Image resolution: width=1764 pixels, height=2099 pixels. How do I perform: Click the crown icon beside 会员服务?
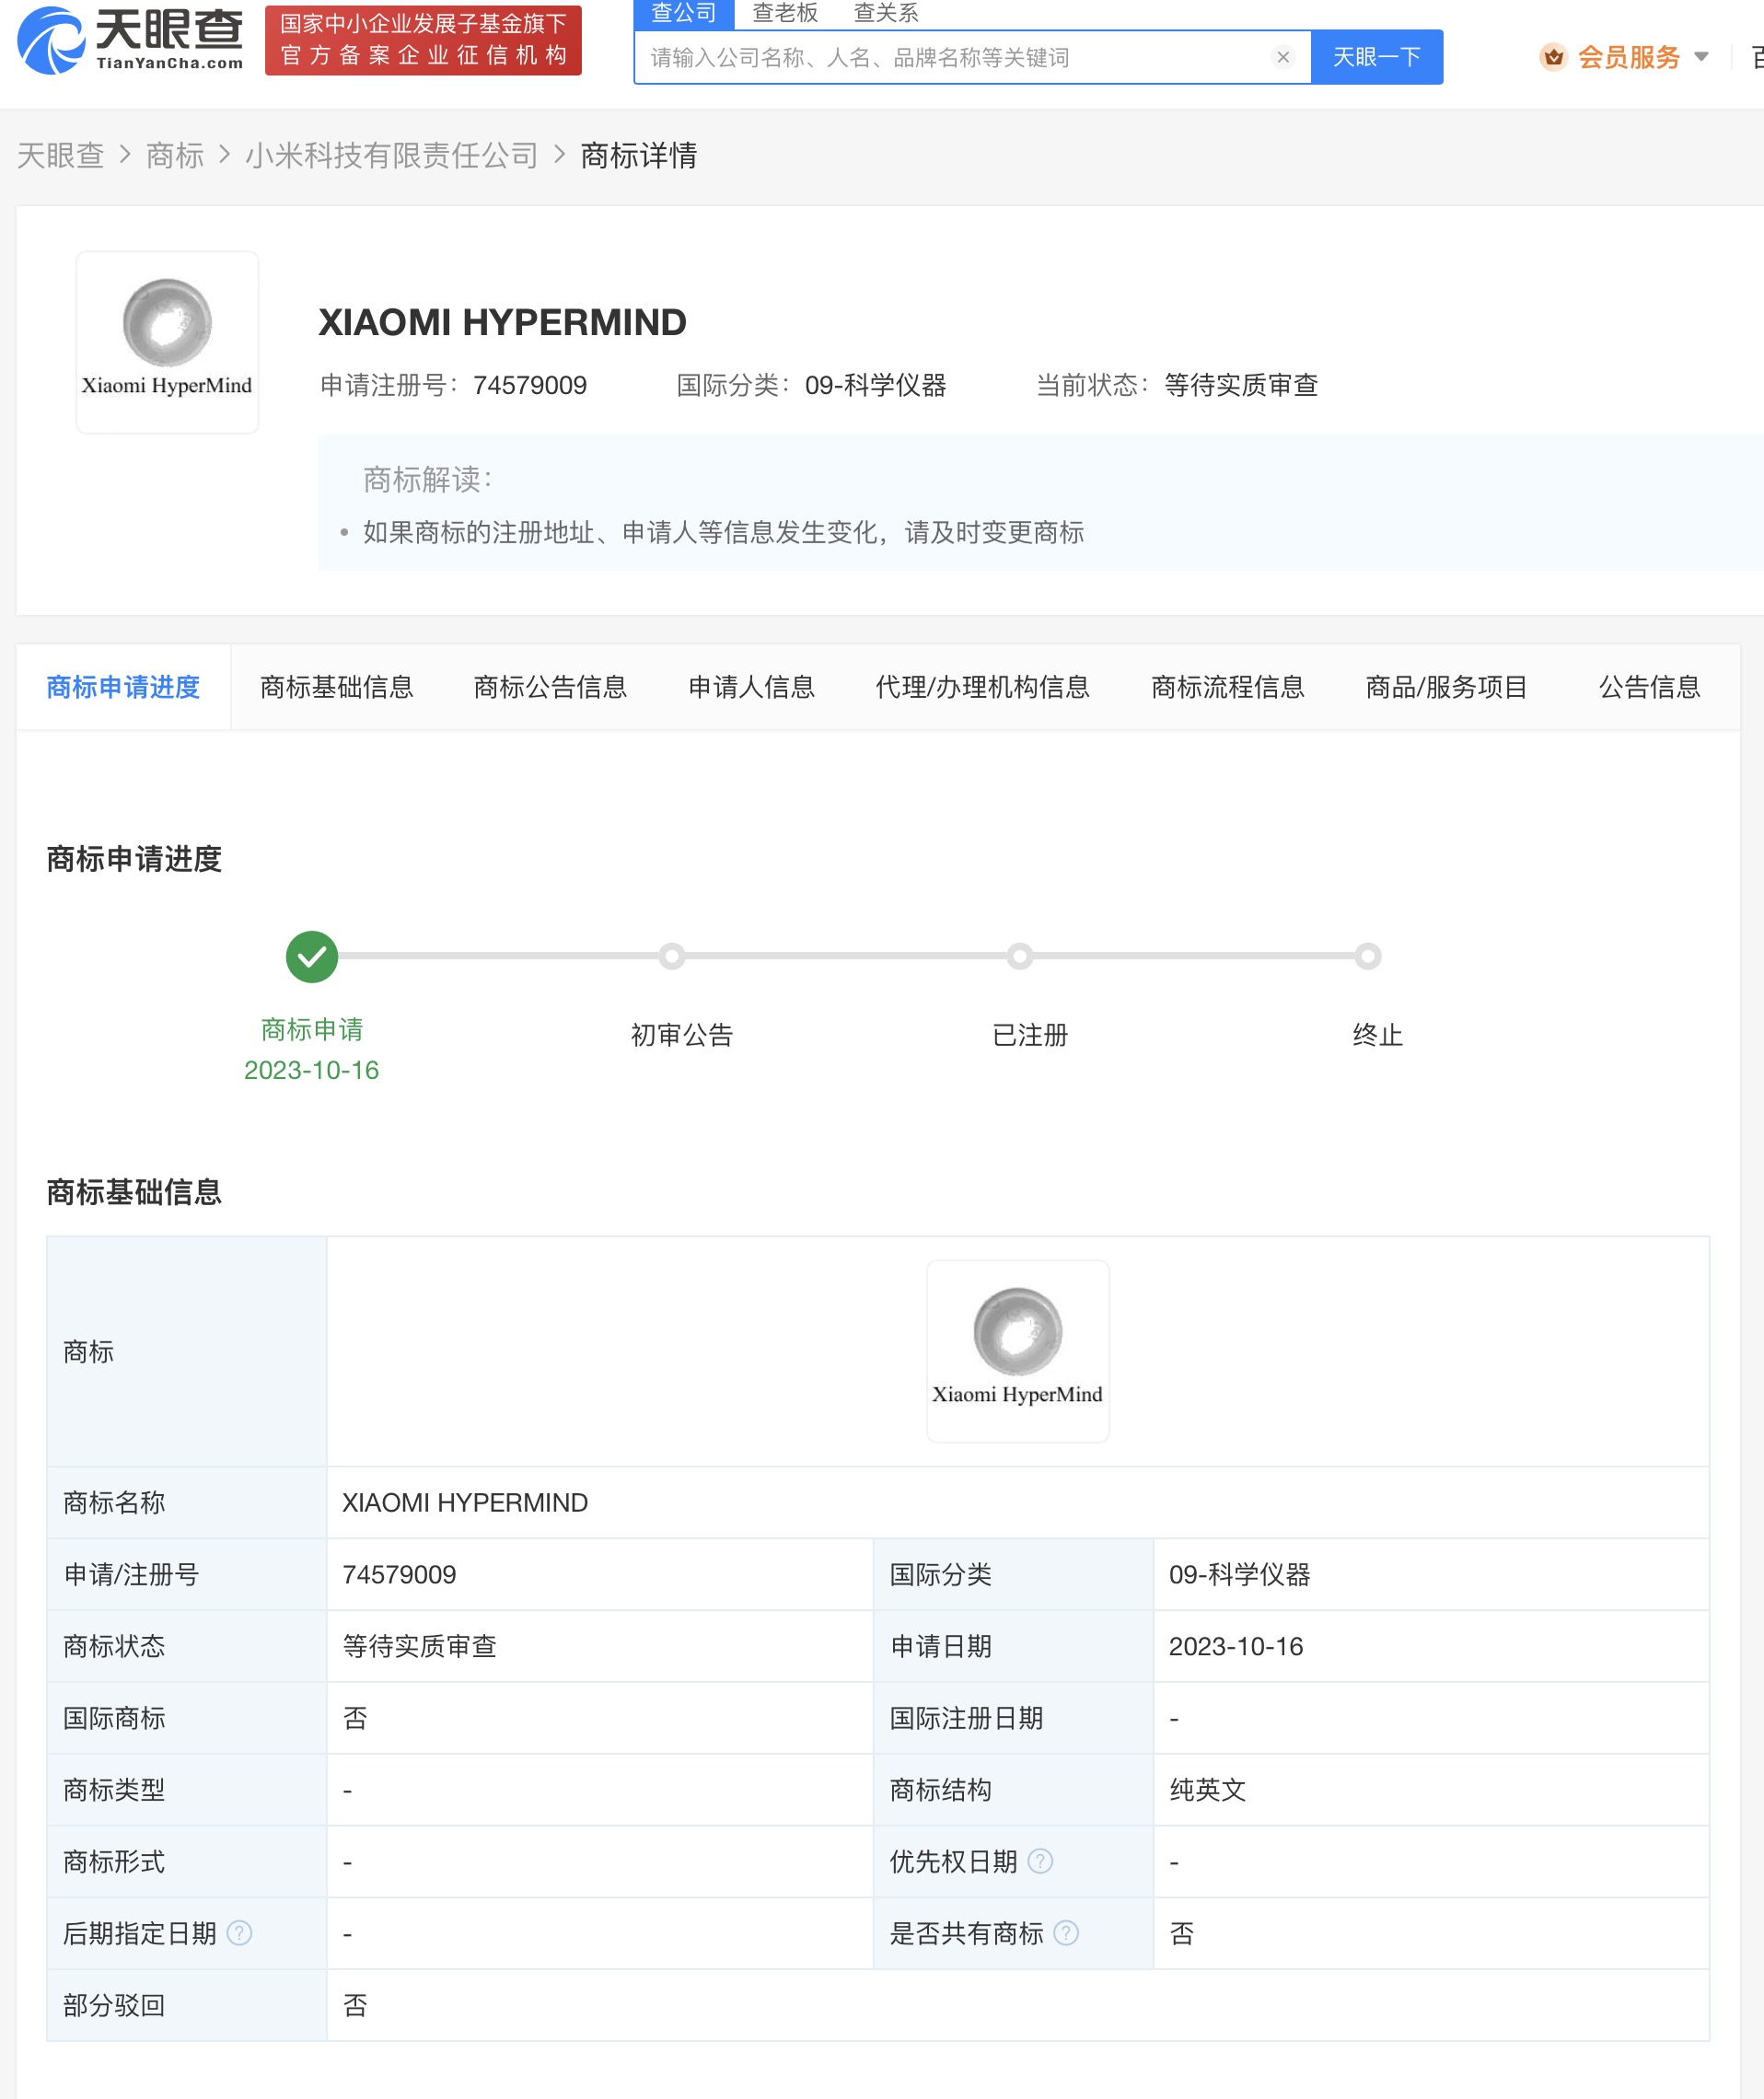point(1553,58)
